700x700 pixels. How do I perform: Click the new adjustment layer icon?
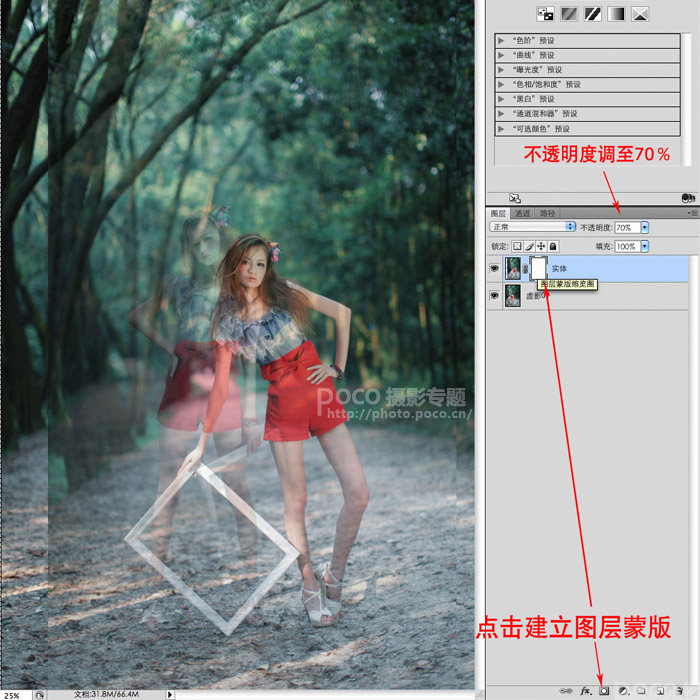(x=623, y=691)
